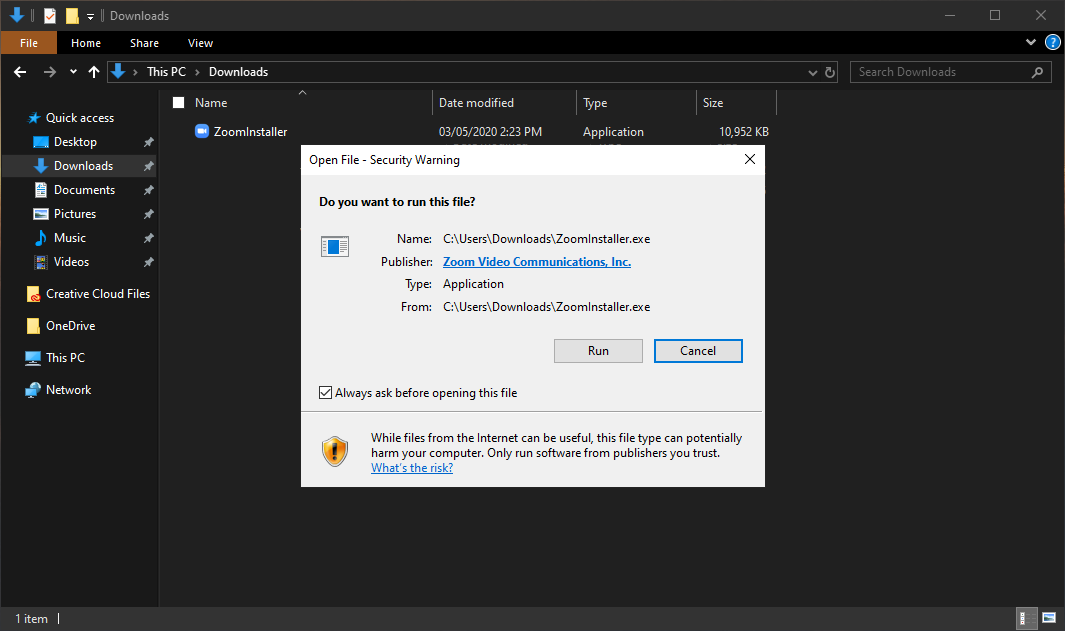Switch to large icons view in status bar
The height and width of the screenshot is (631, 1065).
1049,618
